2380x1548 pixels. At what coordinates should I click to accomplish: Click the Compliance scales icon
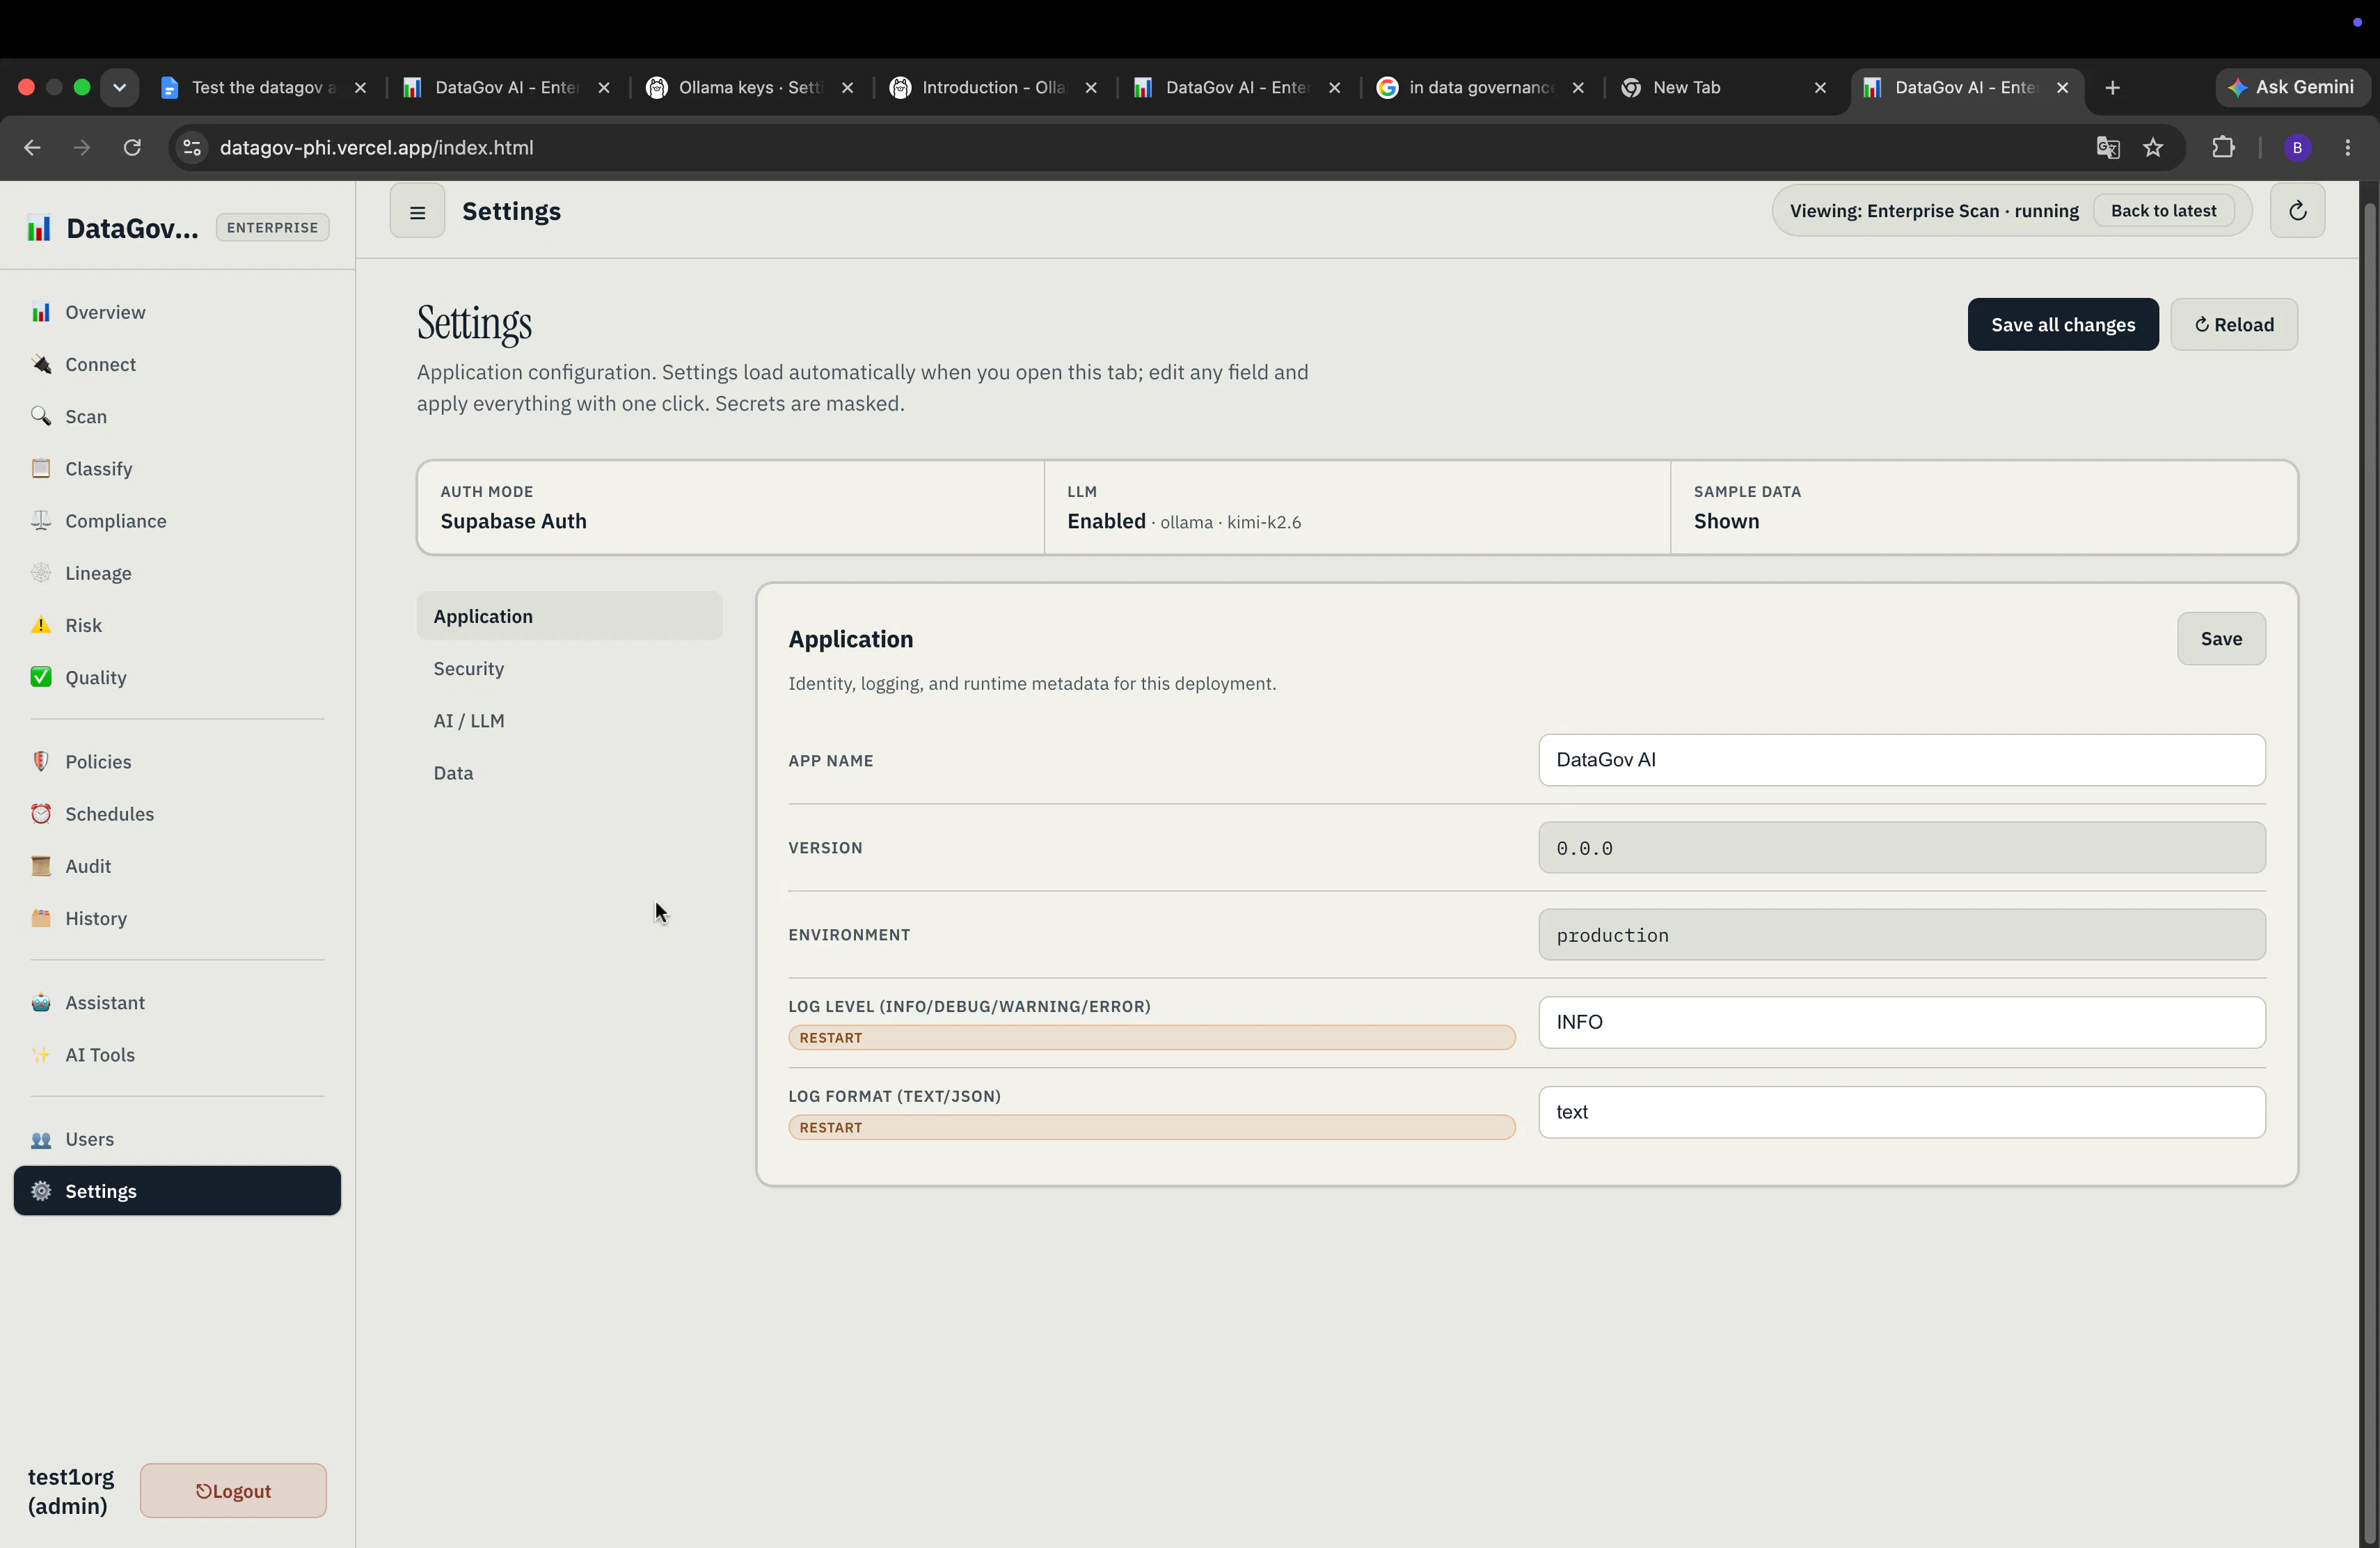click(x=41, y=520)
